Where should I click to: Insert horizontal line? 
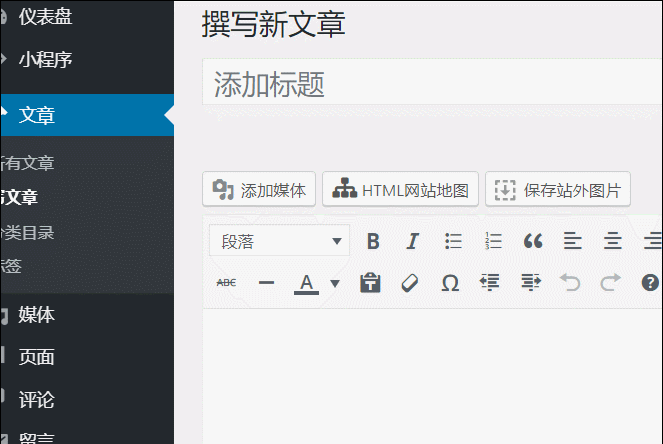click(266, 282)
